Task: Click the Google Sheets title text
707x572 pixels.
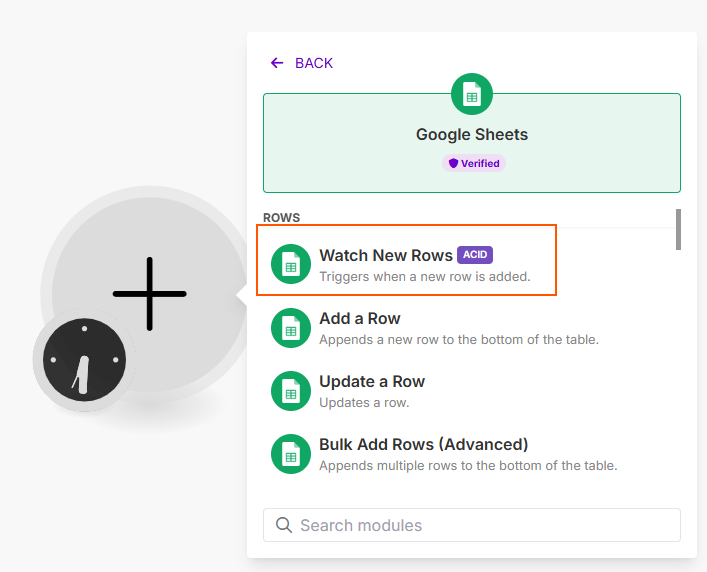Action: (x=472, y=134)
